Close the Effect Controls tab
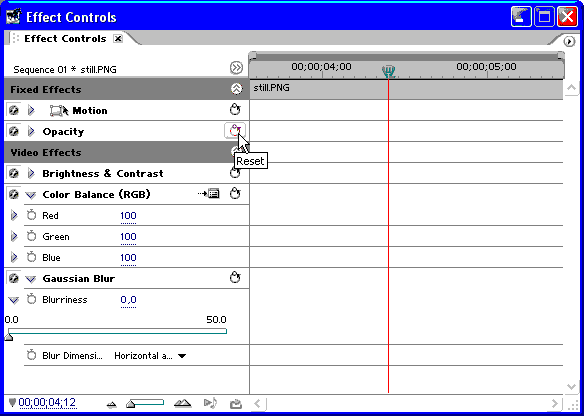This screenshot has width=584, height=416. click(x=118, y=39)
